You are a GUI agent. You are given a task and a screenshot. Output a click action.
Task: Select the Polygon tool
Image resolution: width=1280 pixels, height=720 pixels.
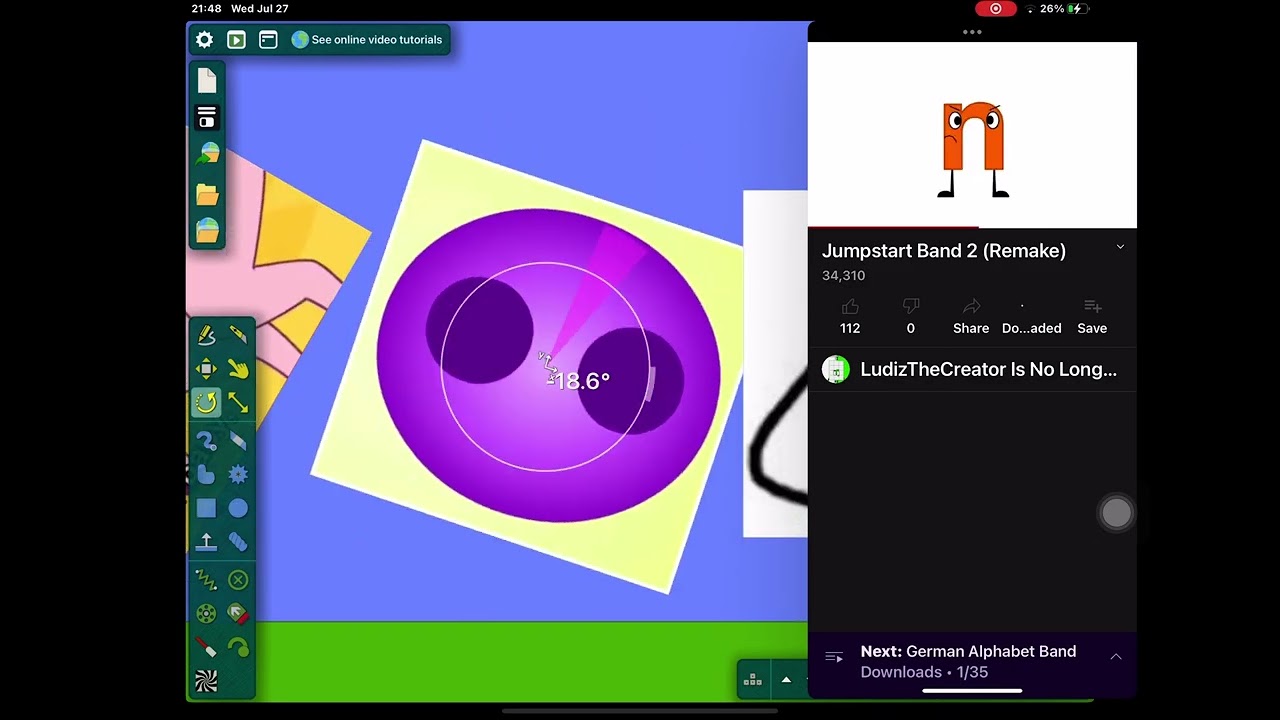206,474
